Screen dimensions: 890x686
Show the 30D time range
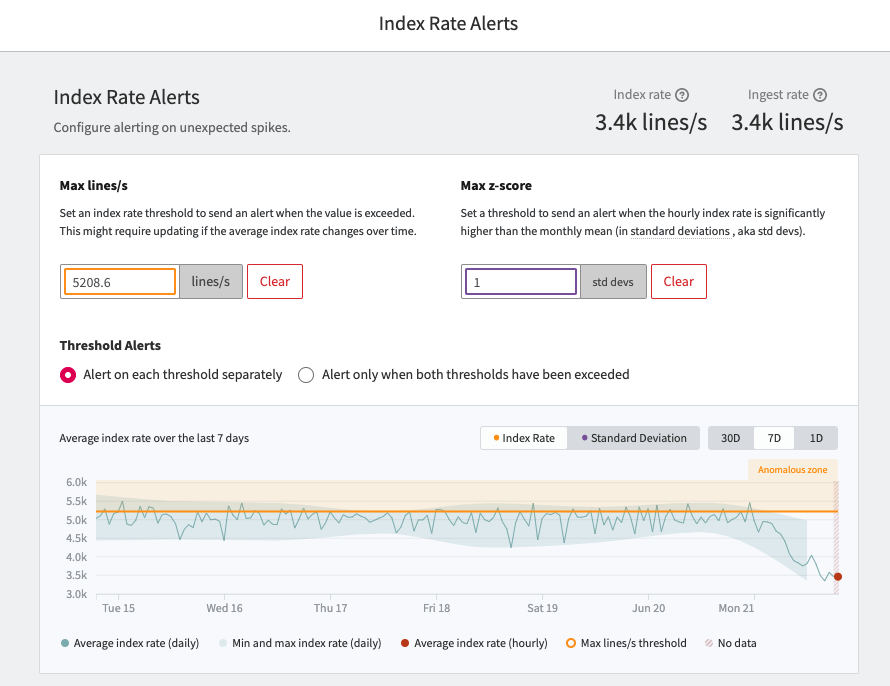tap(731, 438)
